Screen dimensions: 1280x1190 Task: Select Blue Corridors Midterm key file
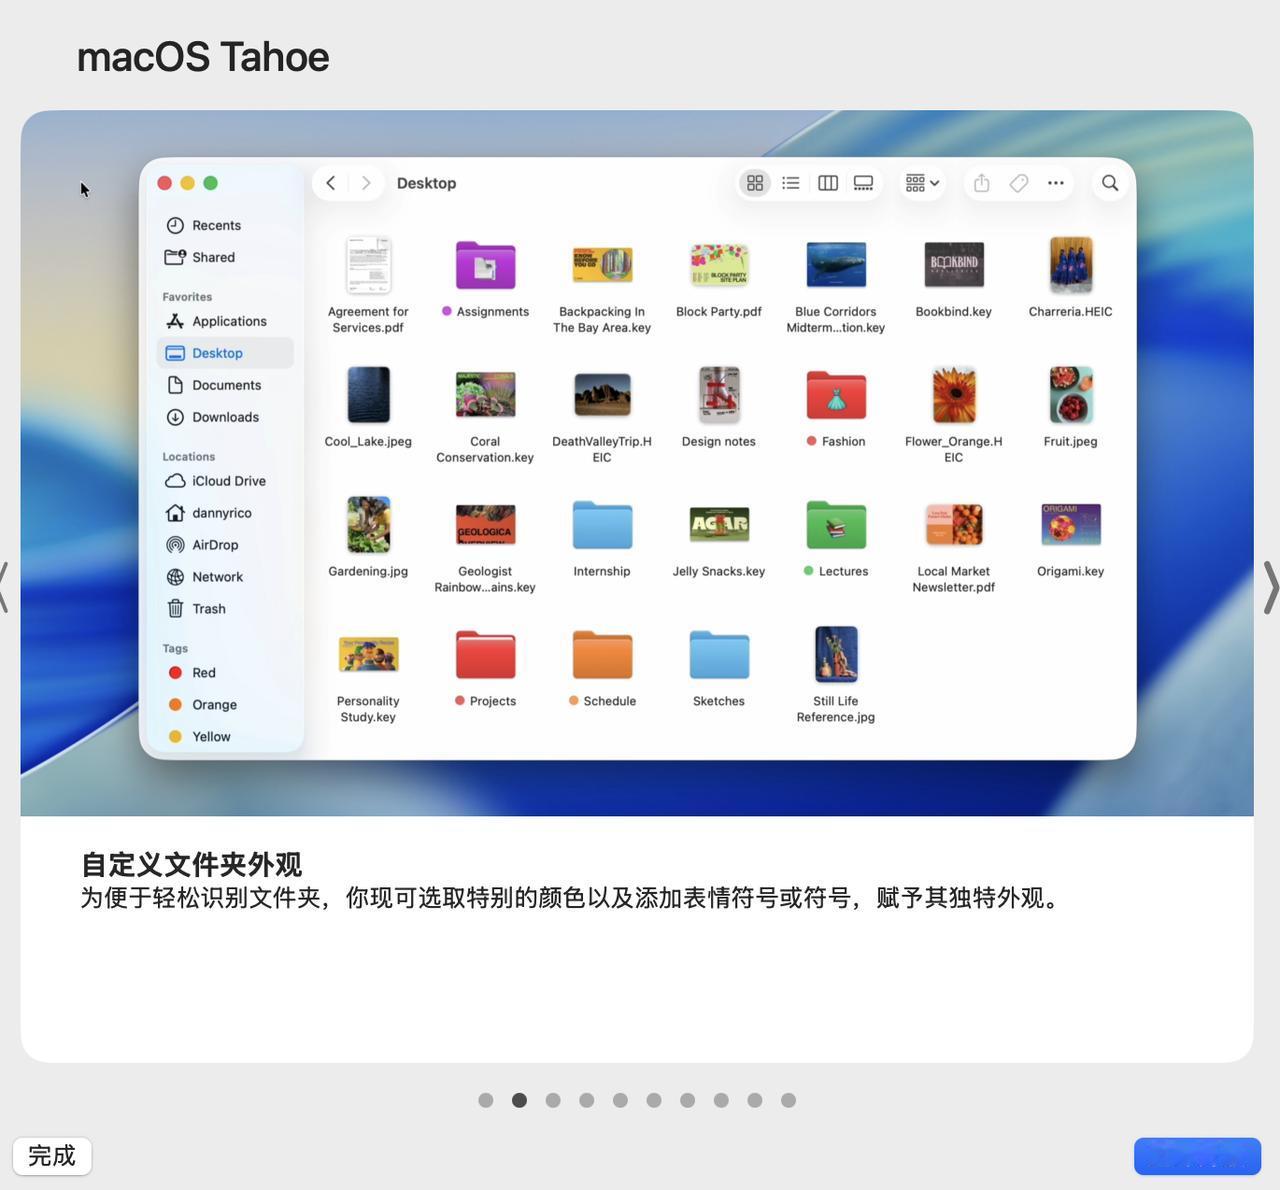pos(836,265)
